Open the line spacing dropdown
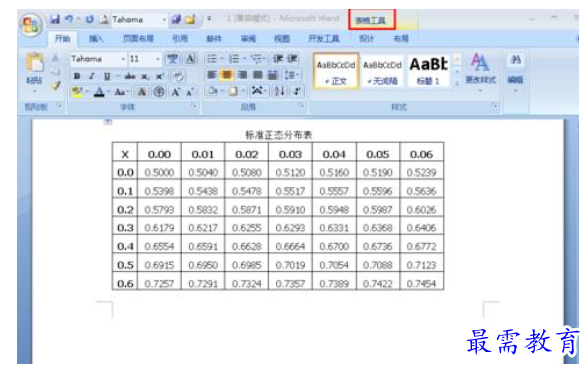This screenshot has height=373, width=588. (x=292, y=75)
